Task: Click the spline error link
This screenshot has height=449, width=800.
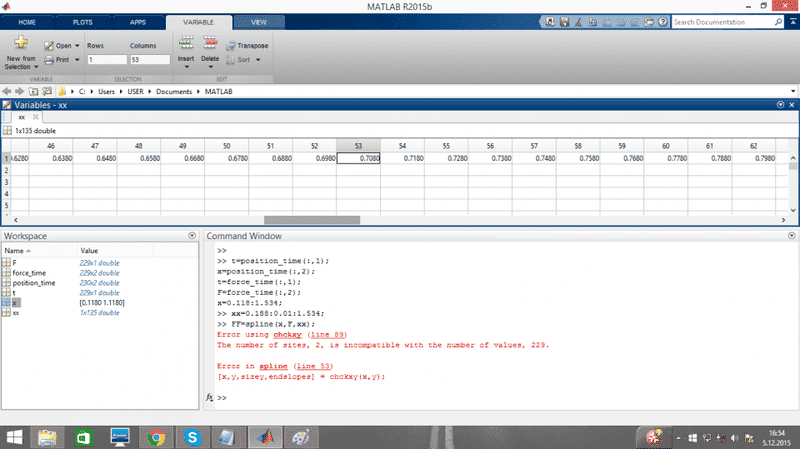Action: [x=273, y=366]
